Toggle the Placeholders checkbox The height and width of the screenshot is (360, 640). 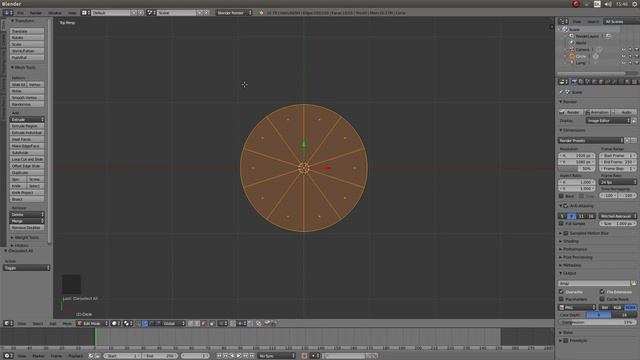click(x=561, y=299)
